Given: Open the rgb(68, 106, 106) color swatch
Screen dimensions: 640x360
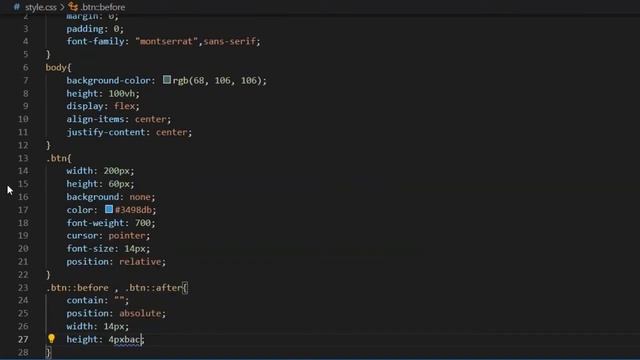Looking at the screenshot, I should [x=167, y=79].
